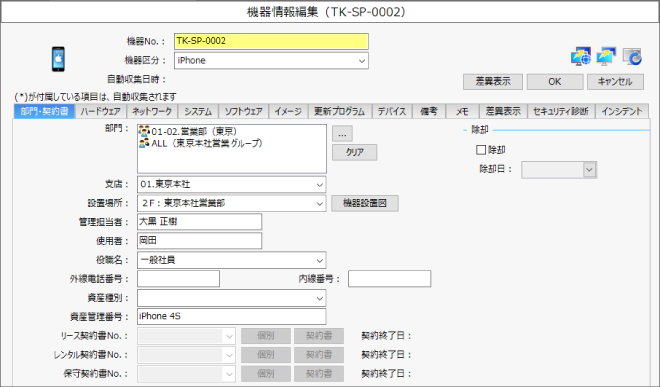Click the 外線電話番号 input field

coord(178,279)
